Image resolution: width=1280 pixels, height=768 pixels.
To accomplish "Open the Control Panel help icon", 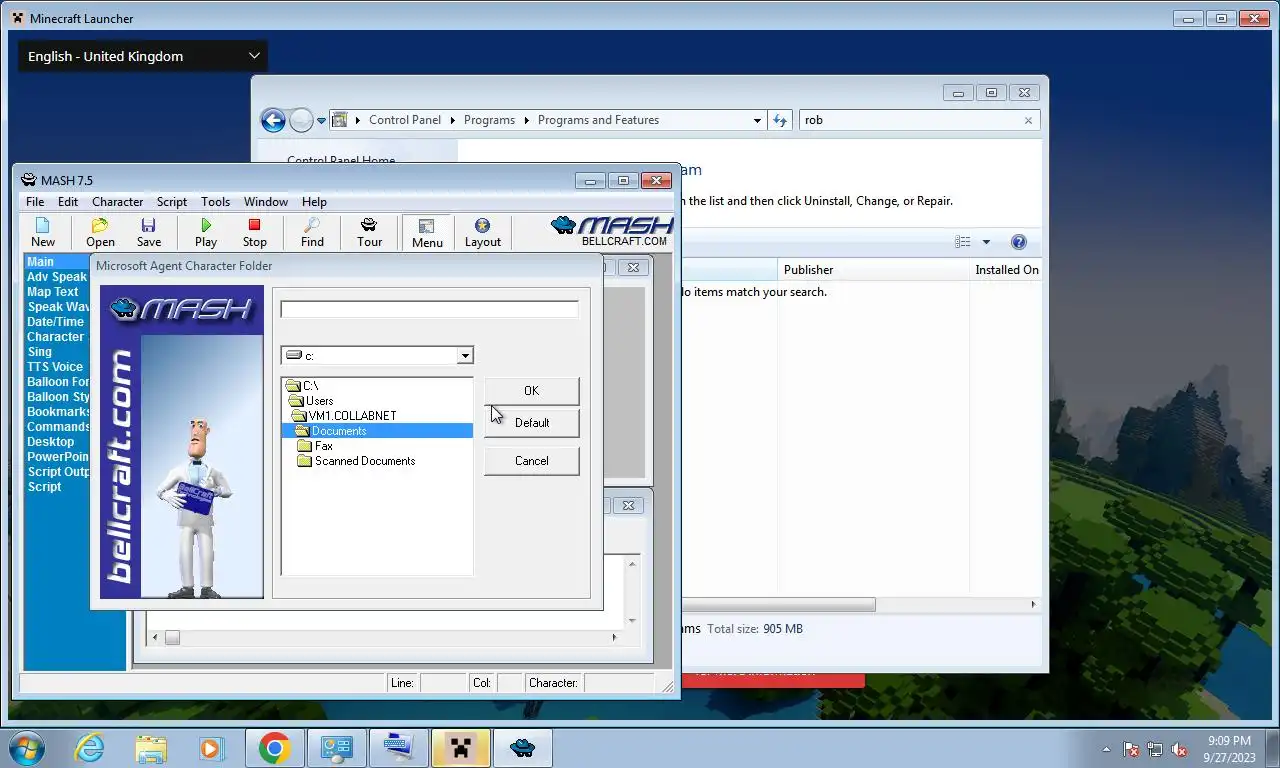I will click(1018, 242).
